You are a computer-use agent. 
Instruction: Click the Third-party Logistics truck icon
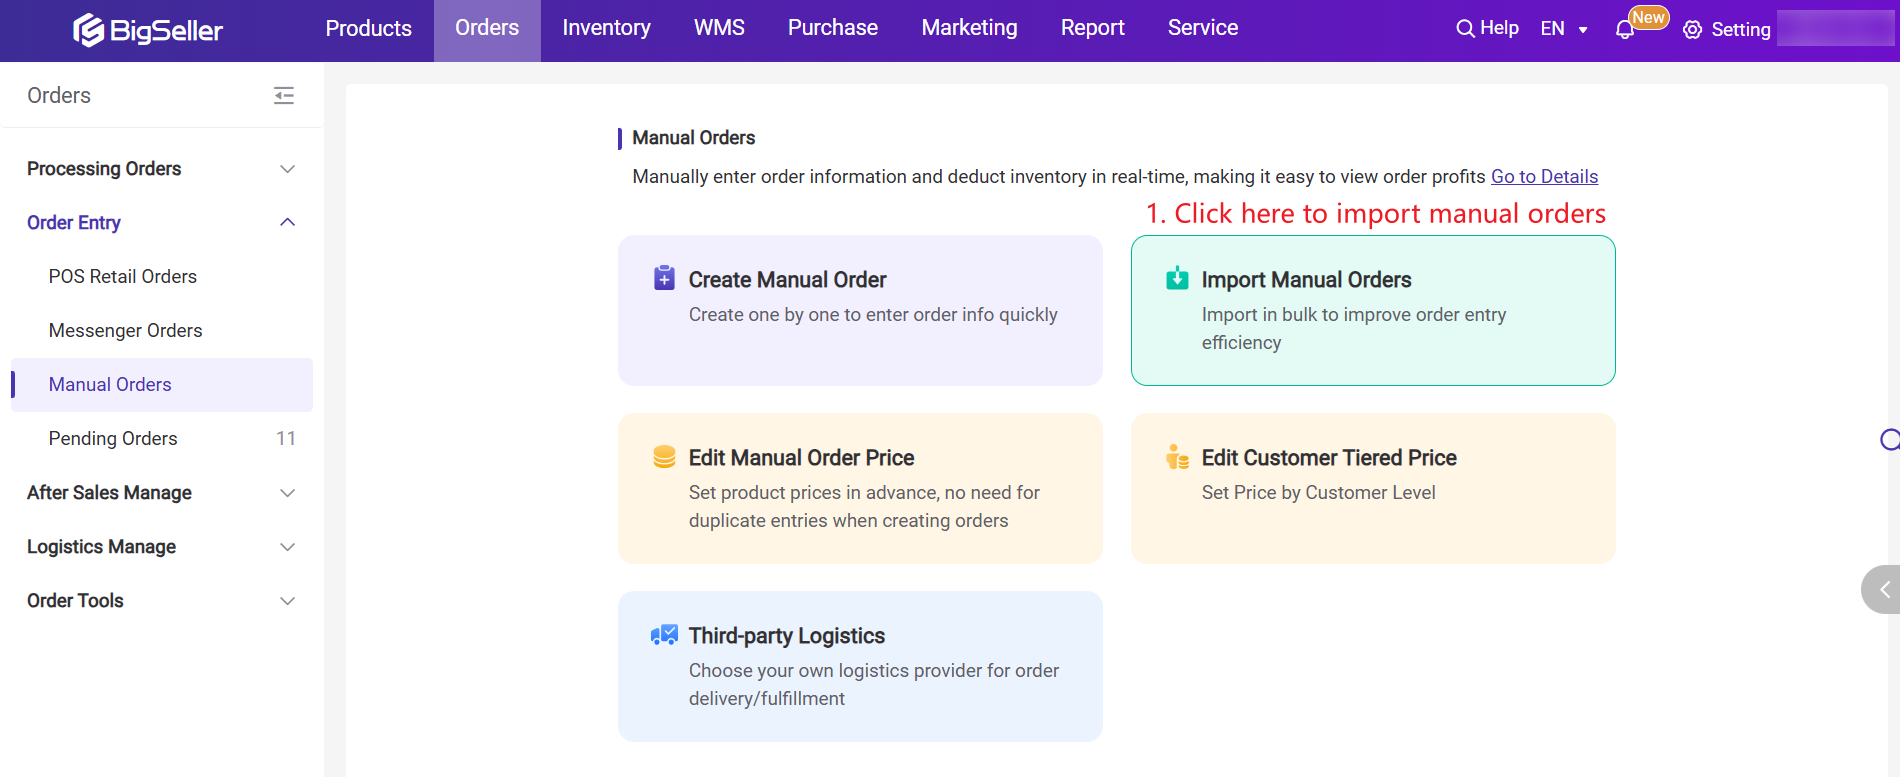[664, 635]
